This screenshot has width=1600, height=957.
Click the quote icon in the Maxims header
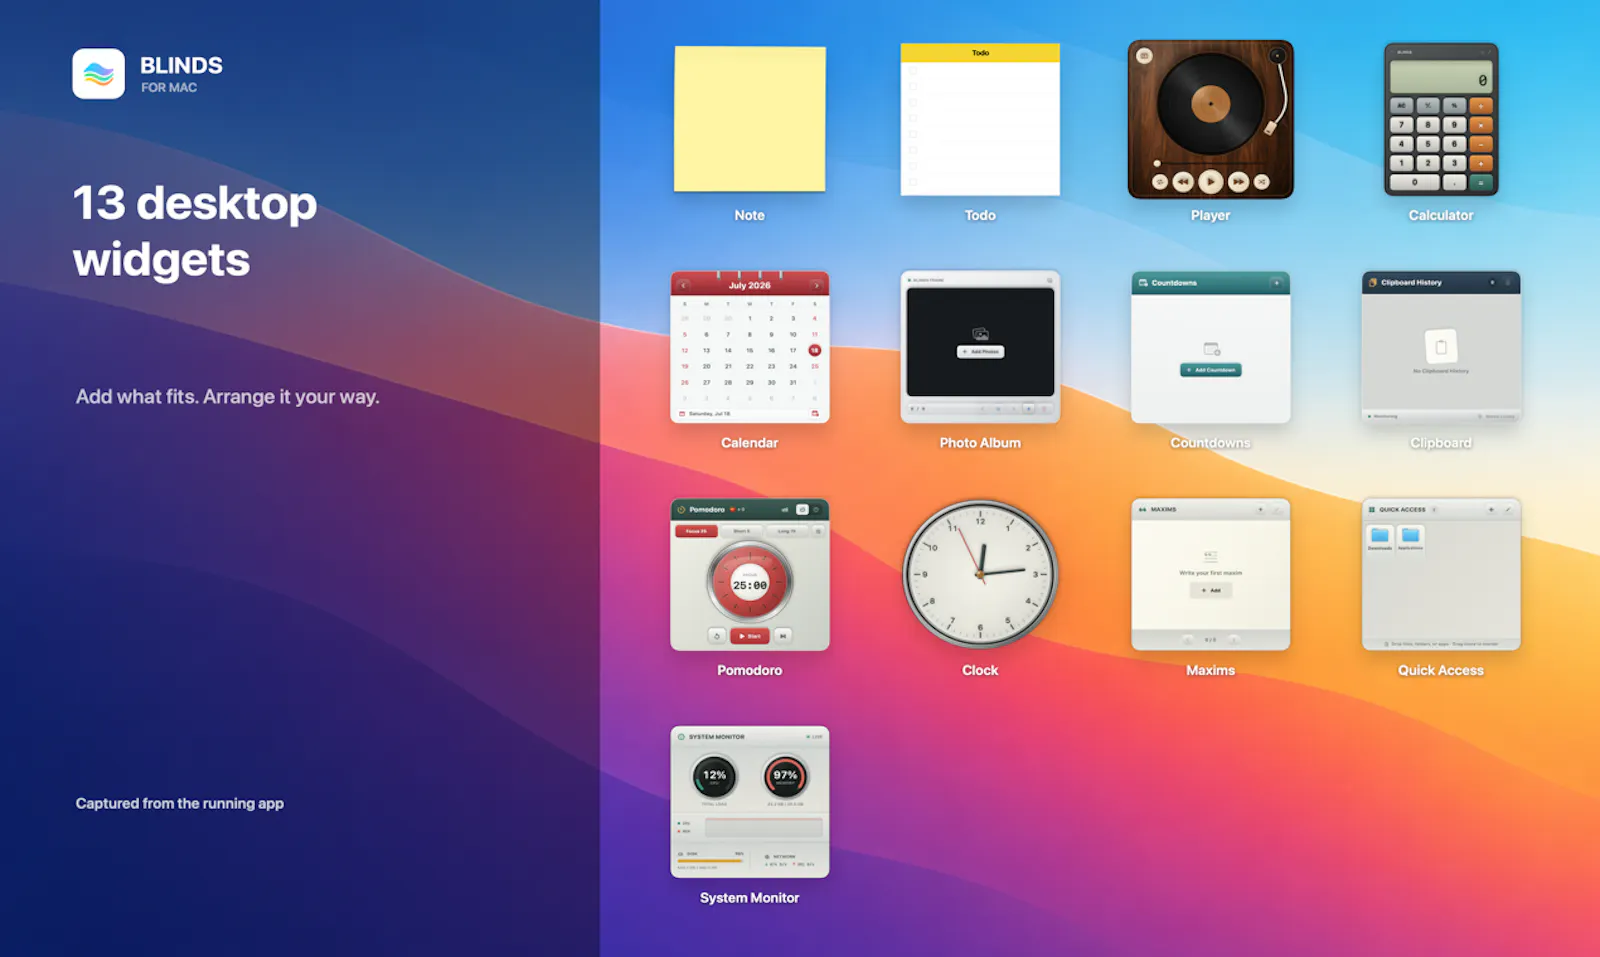pos(1142,510)
